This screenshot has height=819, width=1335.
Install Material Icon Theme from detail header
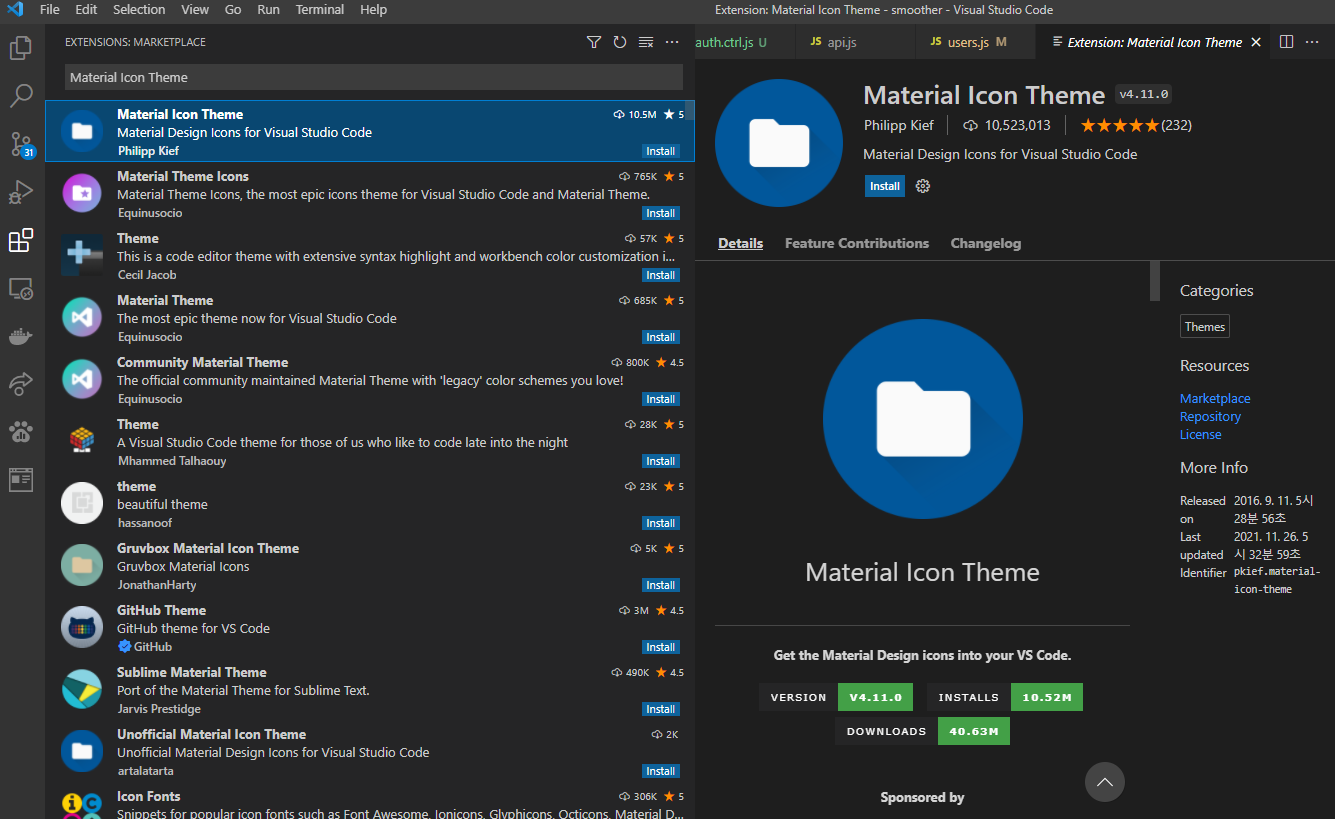tap(885, 186)
